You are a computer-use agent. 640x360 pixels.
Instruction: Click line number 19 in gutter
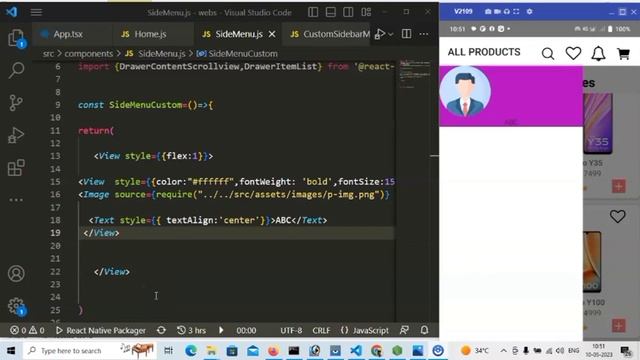coord(55,233)
